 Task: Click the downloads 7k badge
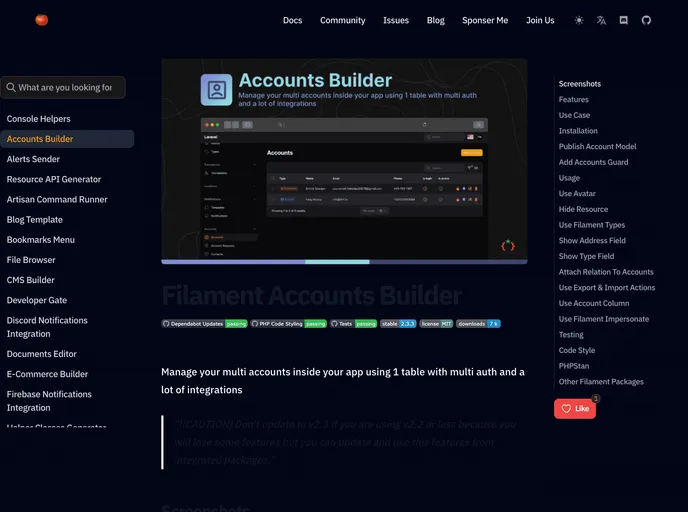pyautogui.click(x=478, y=324)
